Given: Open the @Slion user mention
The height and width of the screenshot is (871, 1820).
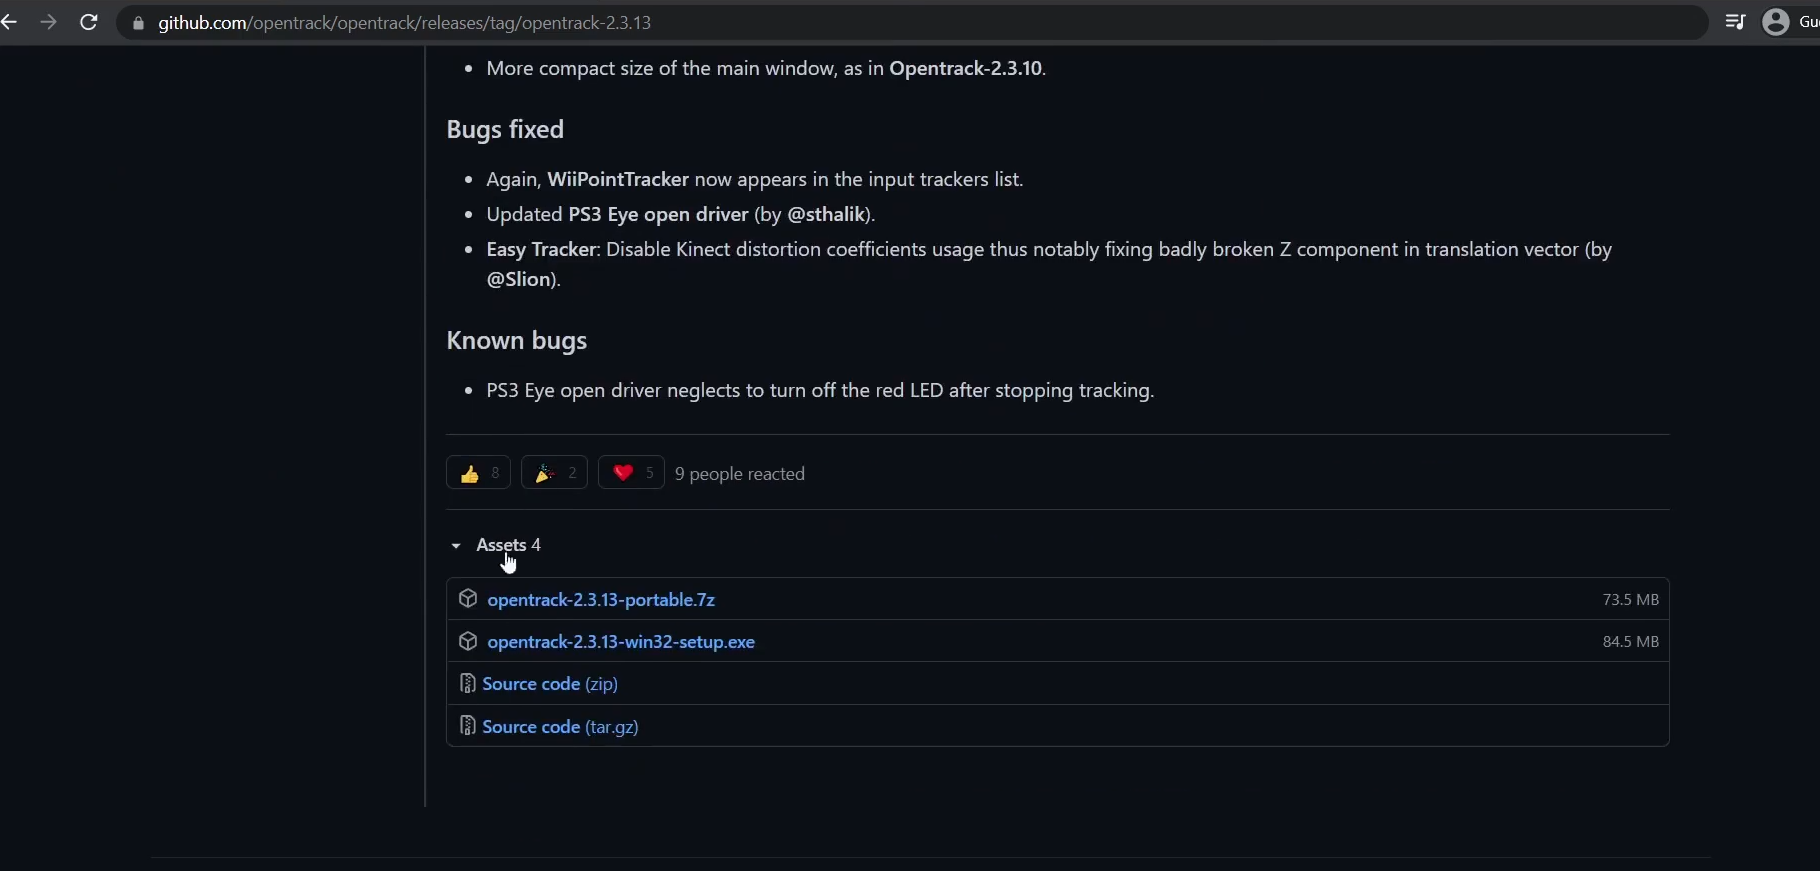Looking at the screenshot, I should 519,279.
